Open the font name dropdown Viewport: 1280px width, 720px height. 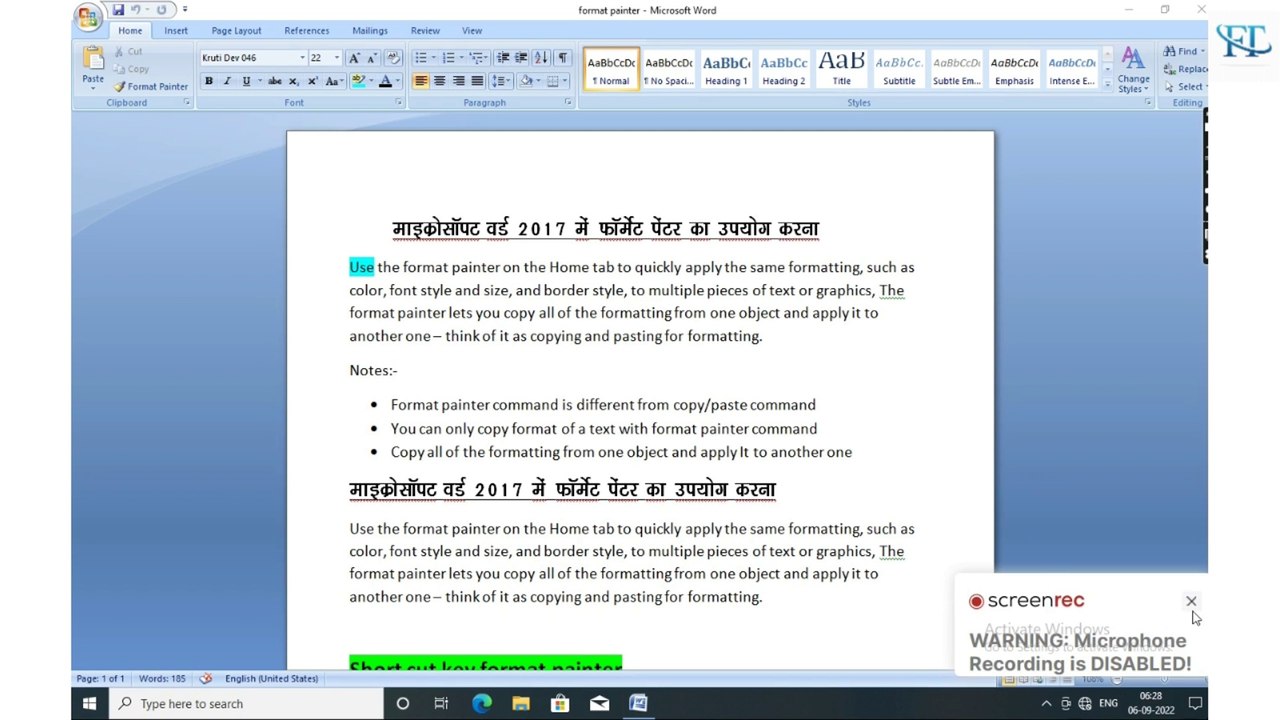[x=302, y=58]
